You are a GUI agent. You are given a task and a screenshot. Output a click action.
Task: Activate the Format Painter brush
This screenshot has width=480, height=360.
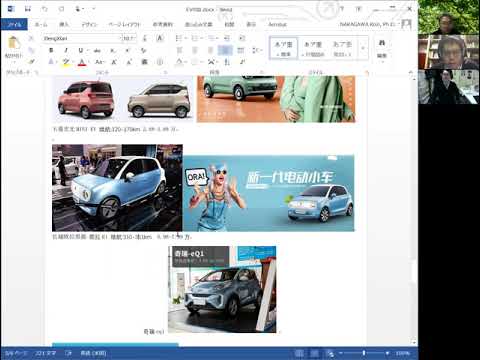[31, 61]
